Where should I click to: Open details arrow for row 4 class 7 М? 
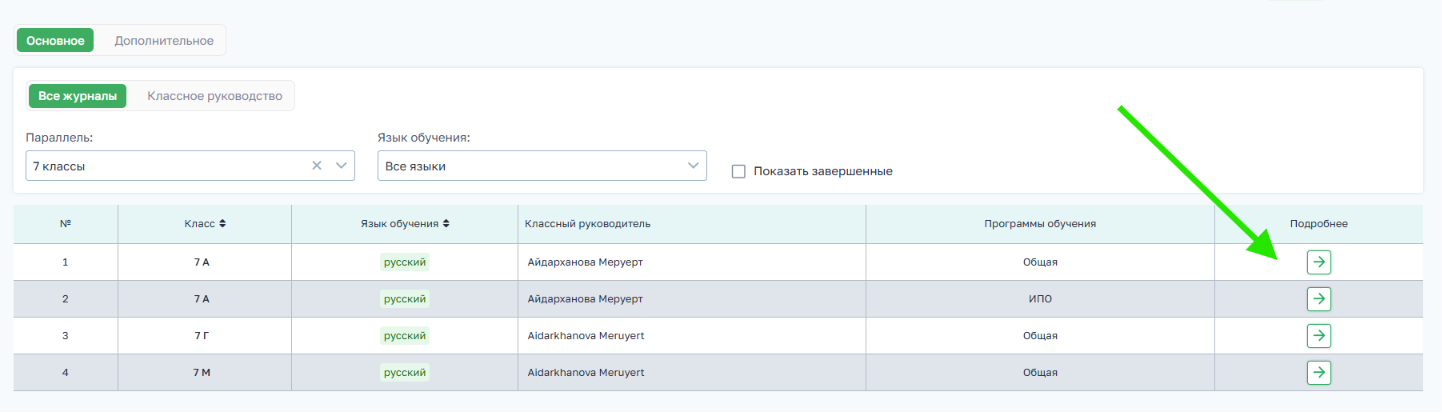click(1319, 373)
